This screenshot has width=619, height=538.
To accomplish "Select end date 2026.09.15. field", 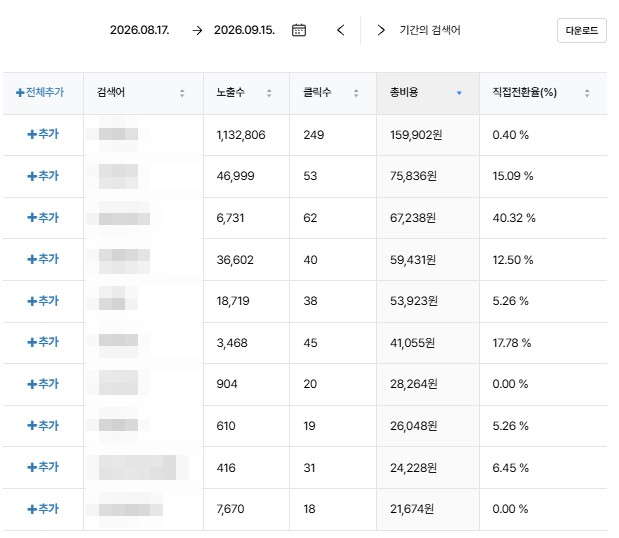I will (x=244, y=30).
